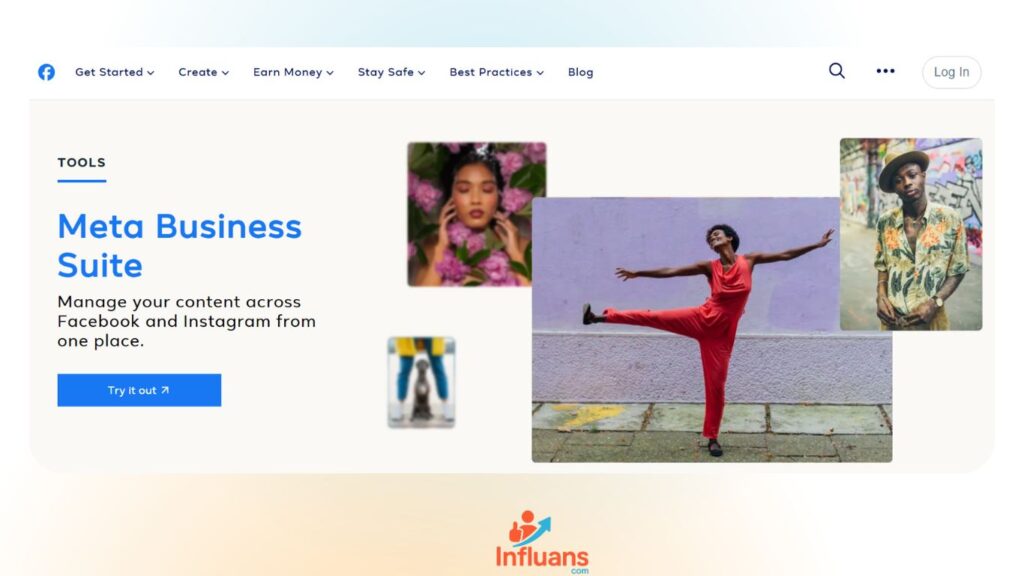Select the man in floral shirt photo

point(911,234)
